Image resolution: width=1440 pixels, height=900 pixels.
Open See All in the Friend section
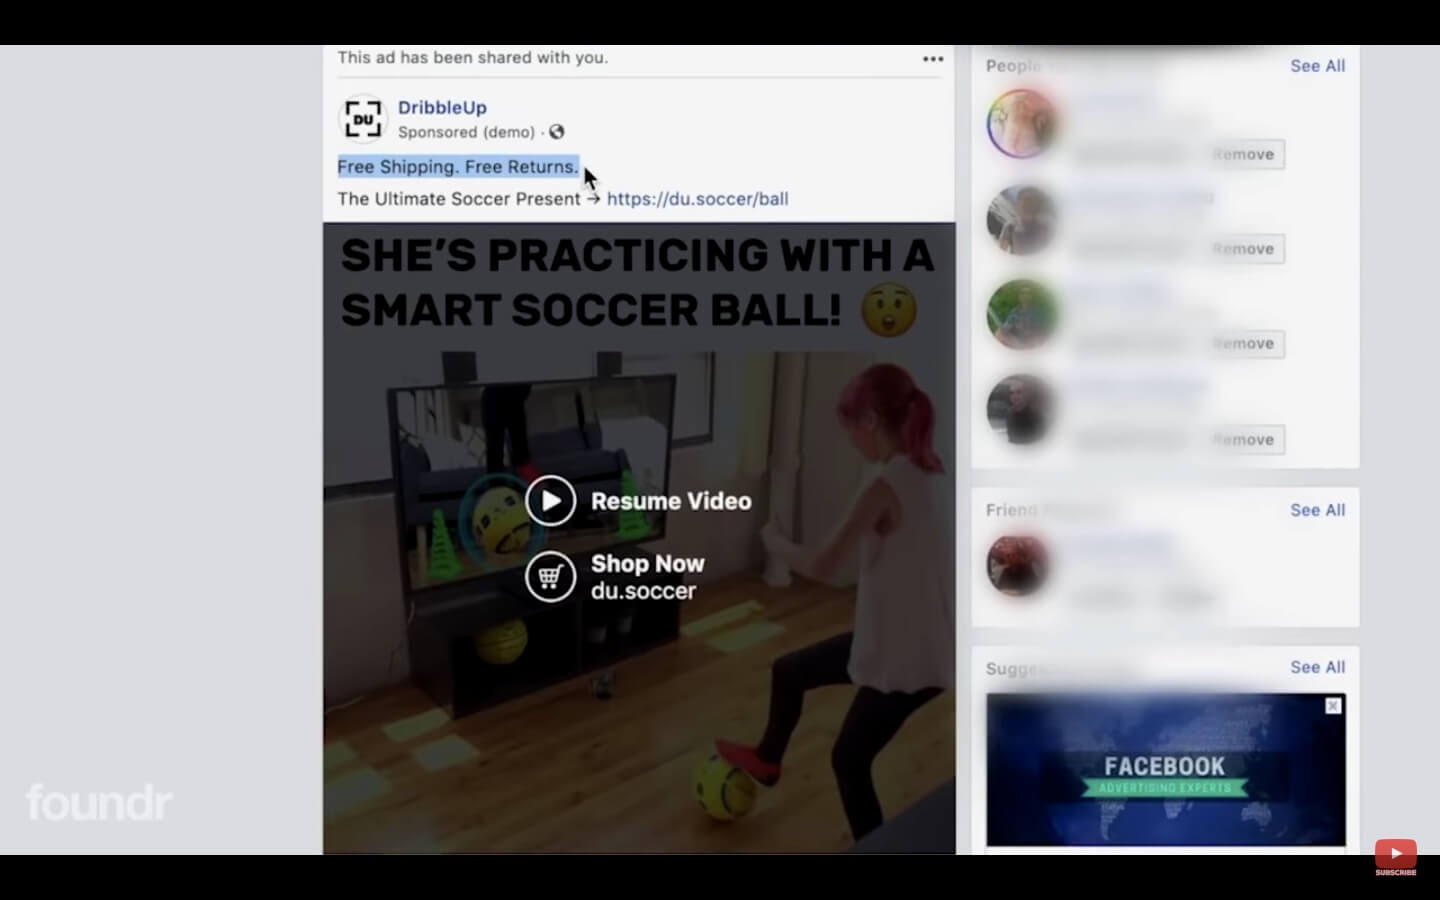click(x=1317, y=510)
